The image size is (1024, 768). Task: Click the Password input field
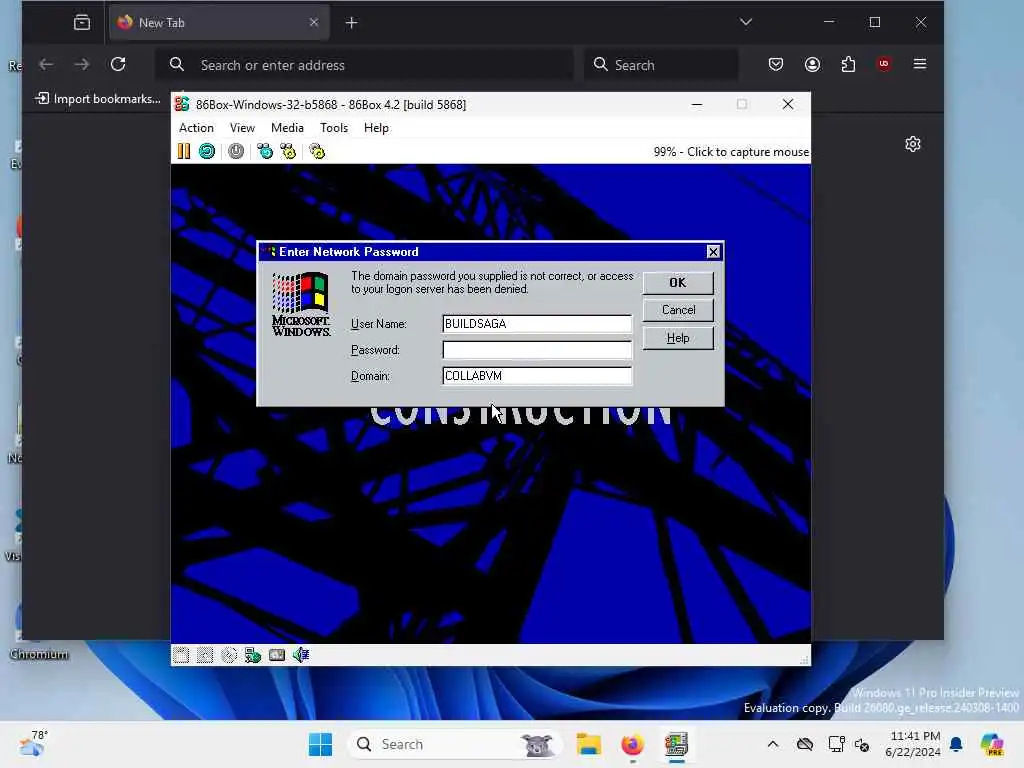coord(537,350)
